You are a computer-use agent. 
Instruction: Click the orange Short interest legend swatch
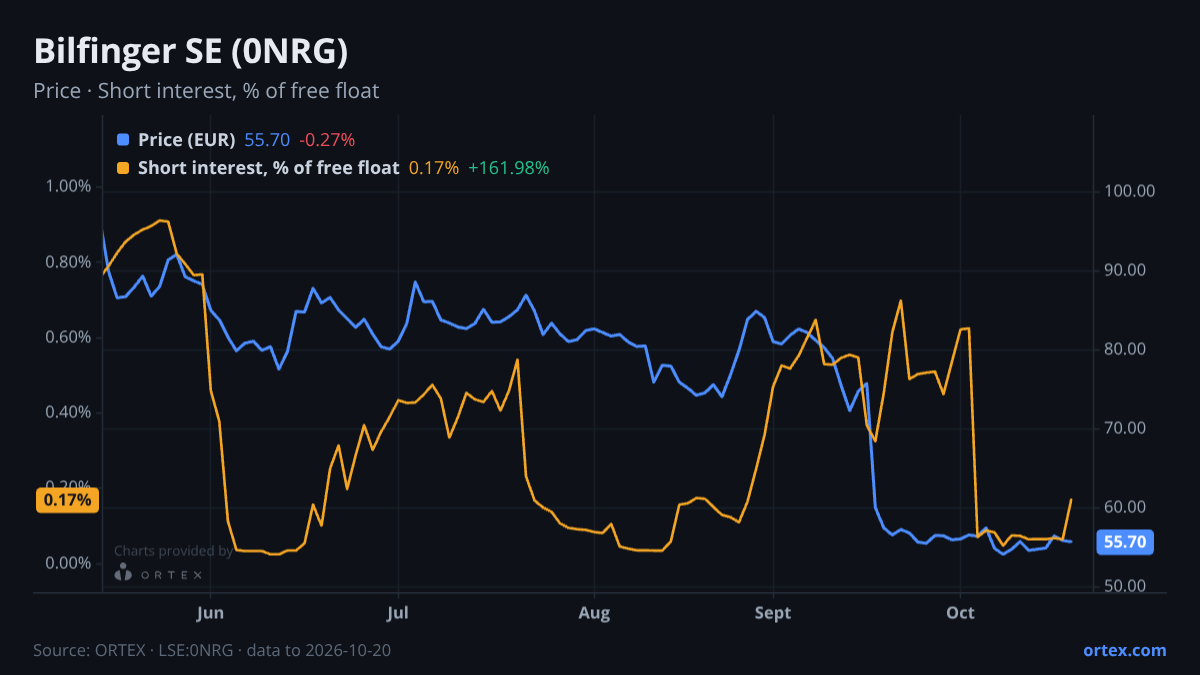click(x=123, y=168)
